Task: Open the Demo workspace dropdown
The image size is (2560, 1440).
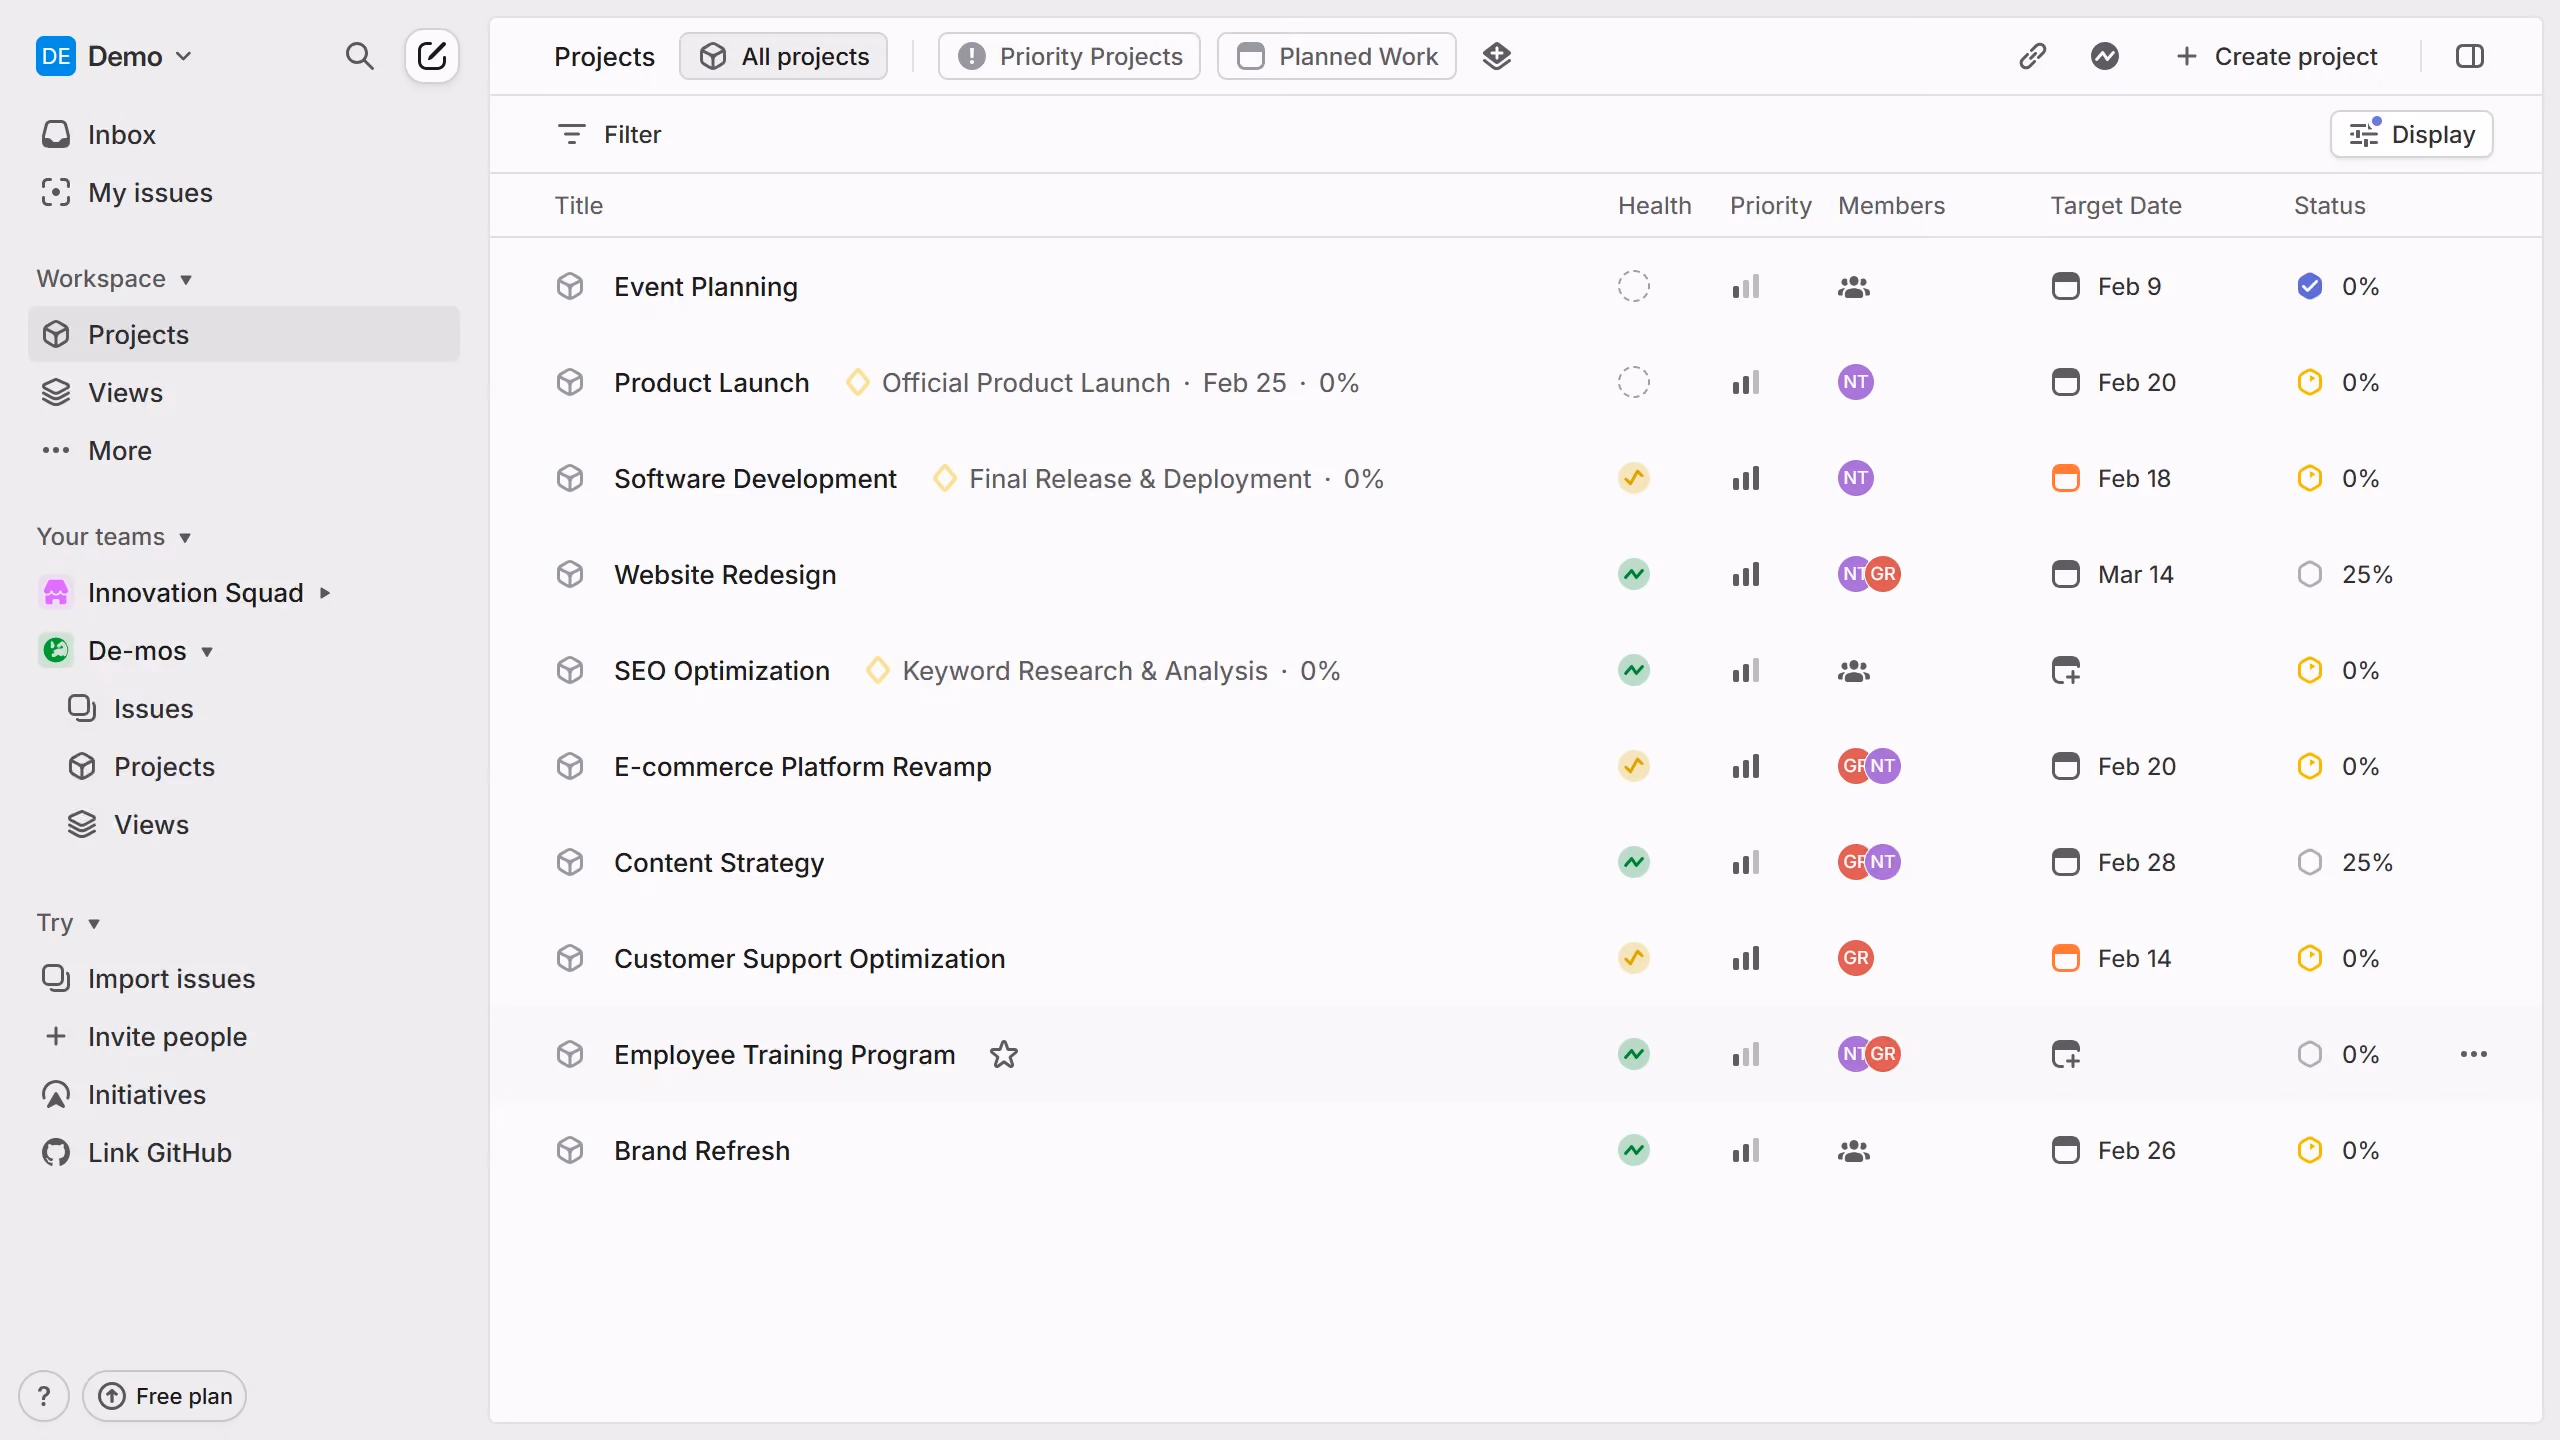Action: 114,56
